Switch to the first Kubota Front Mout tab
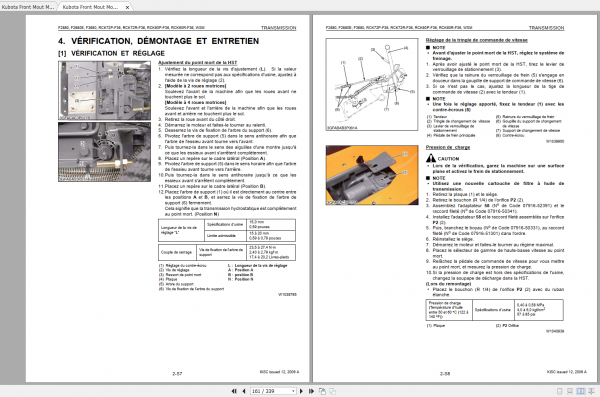Viewport: 600px width, 397px height. click(x=28, y=7)
